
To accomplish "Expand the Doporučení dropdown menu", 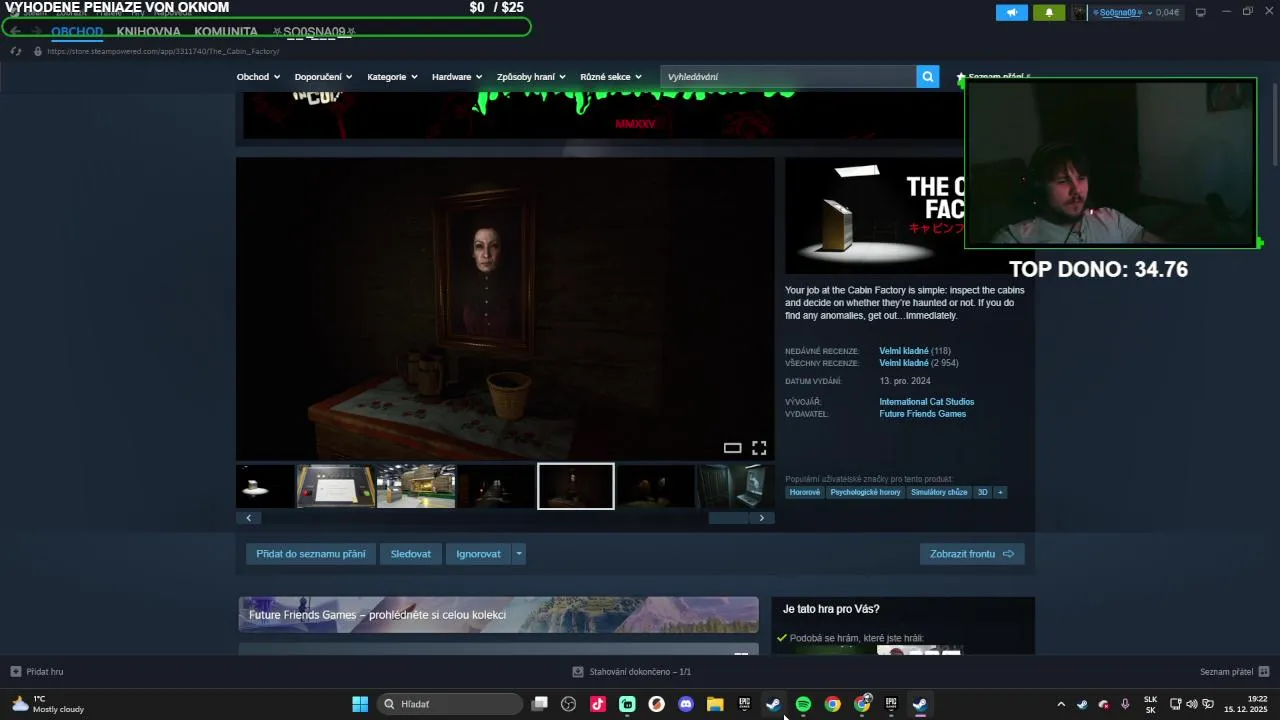I will 324,77.
